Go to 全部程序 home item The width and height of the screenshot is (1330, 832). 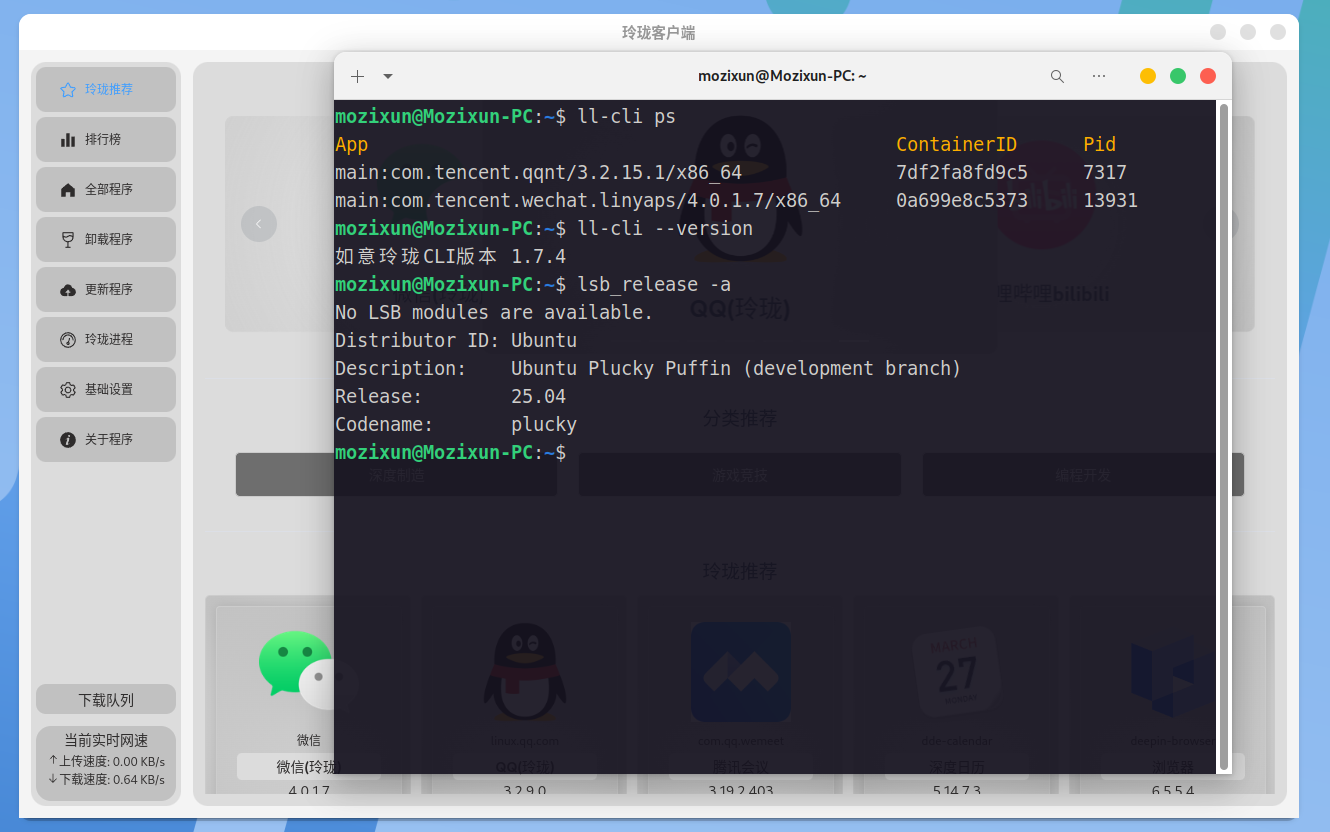click(x=106, y=189)
